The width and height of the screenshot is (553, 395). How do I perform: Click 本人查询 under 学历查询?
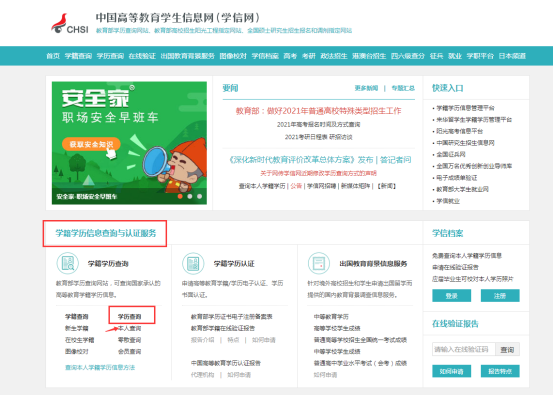coord(129,328)
